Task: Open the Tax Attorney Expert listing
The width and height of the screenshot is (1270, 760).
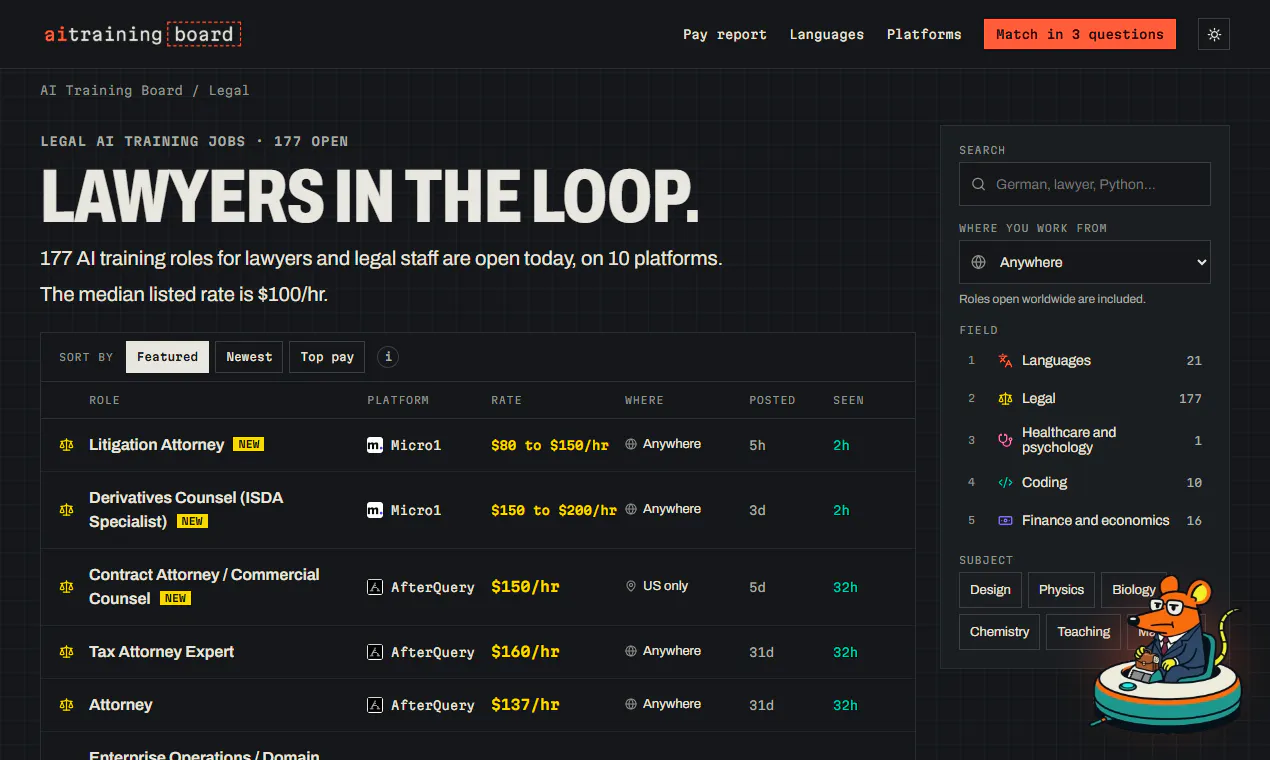Action: pyautogui.click(x=162, y=652)
